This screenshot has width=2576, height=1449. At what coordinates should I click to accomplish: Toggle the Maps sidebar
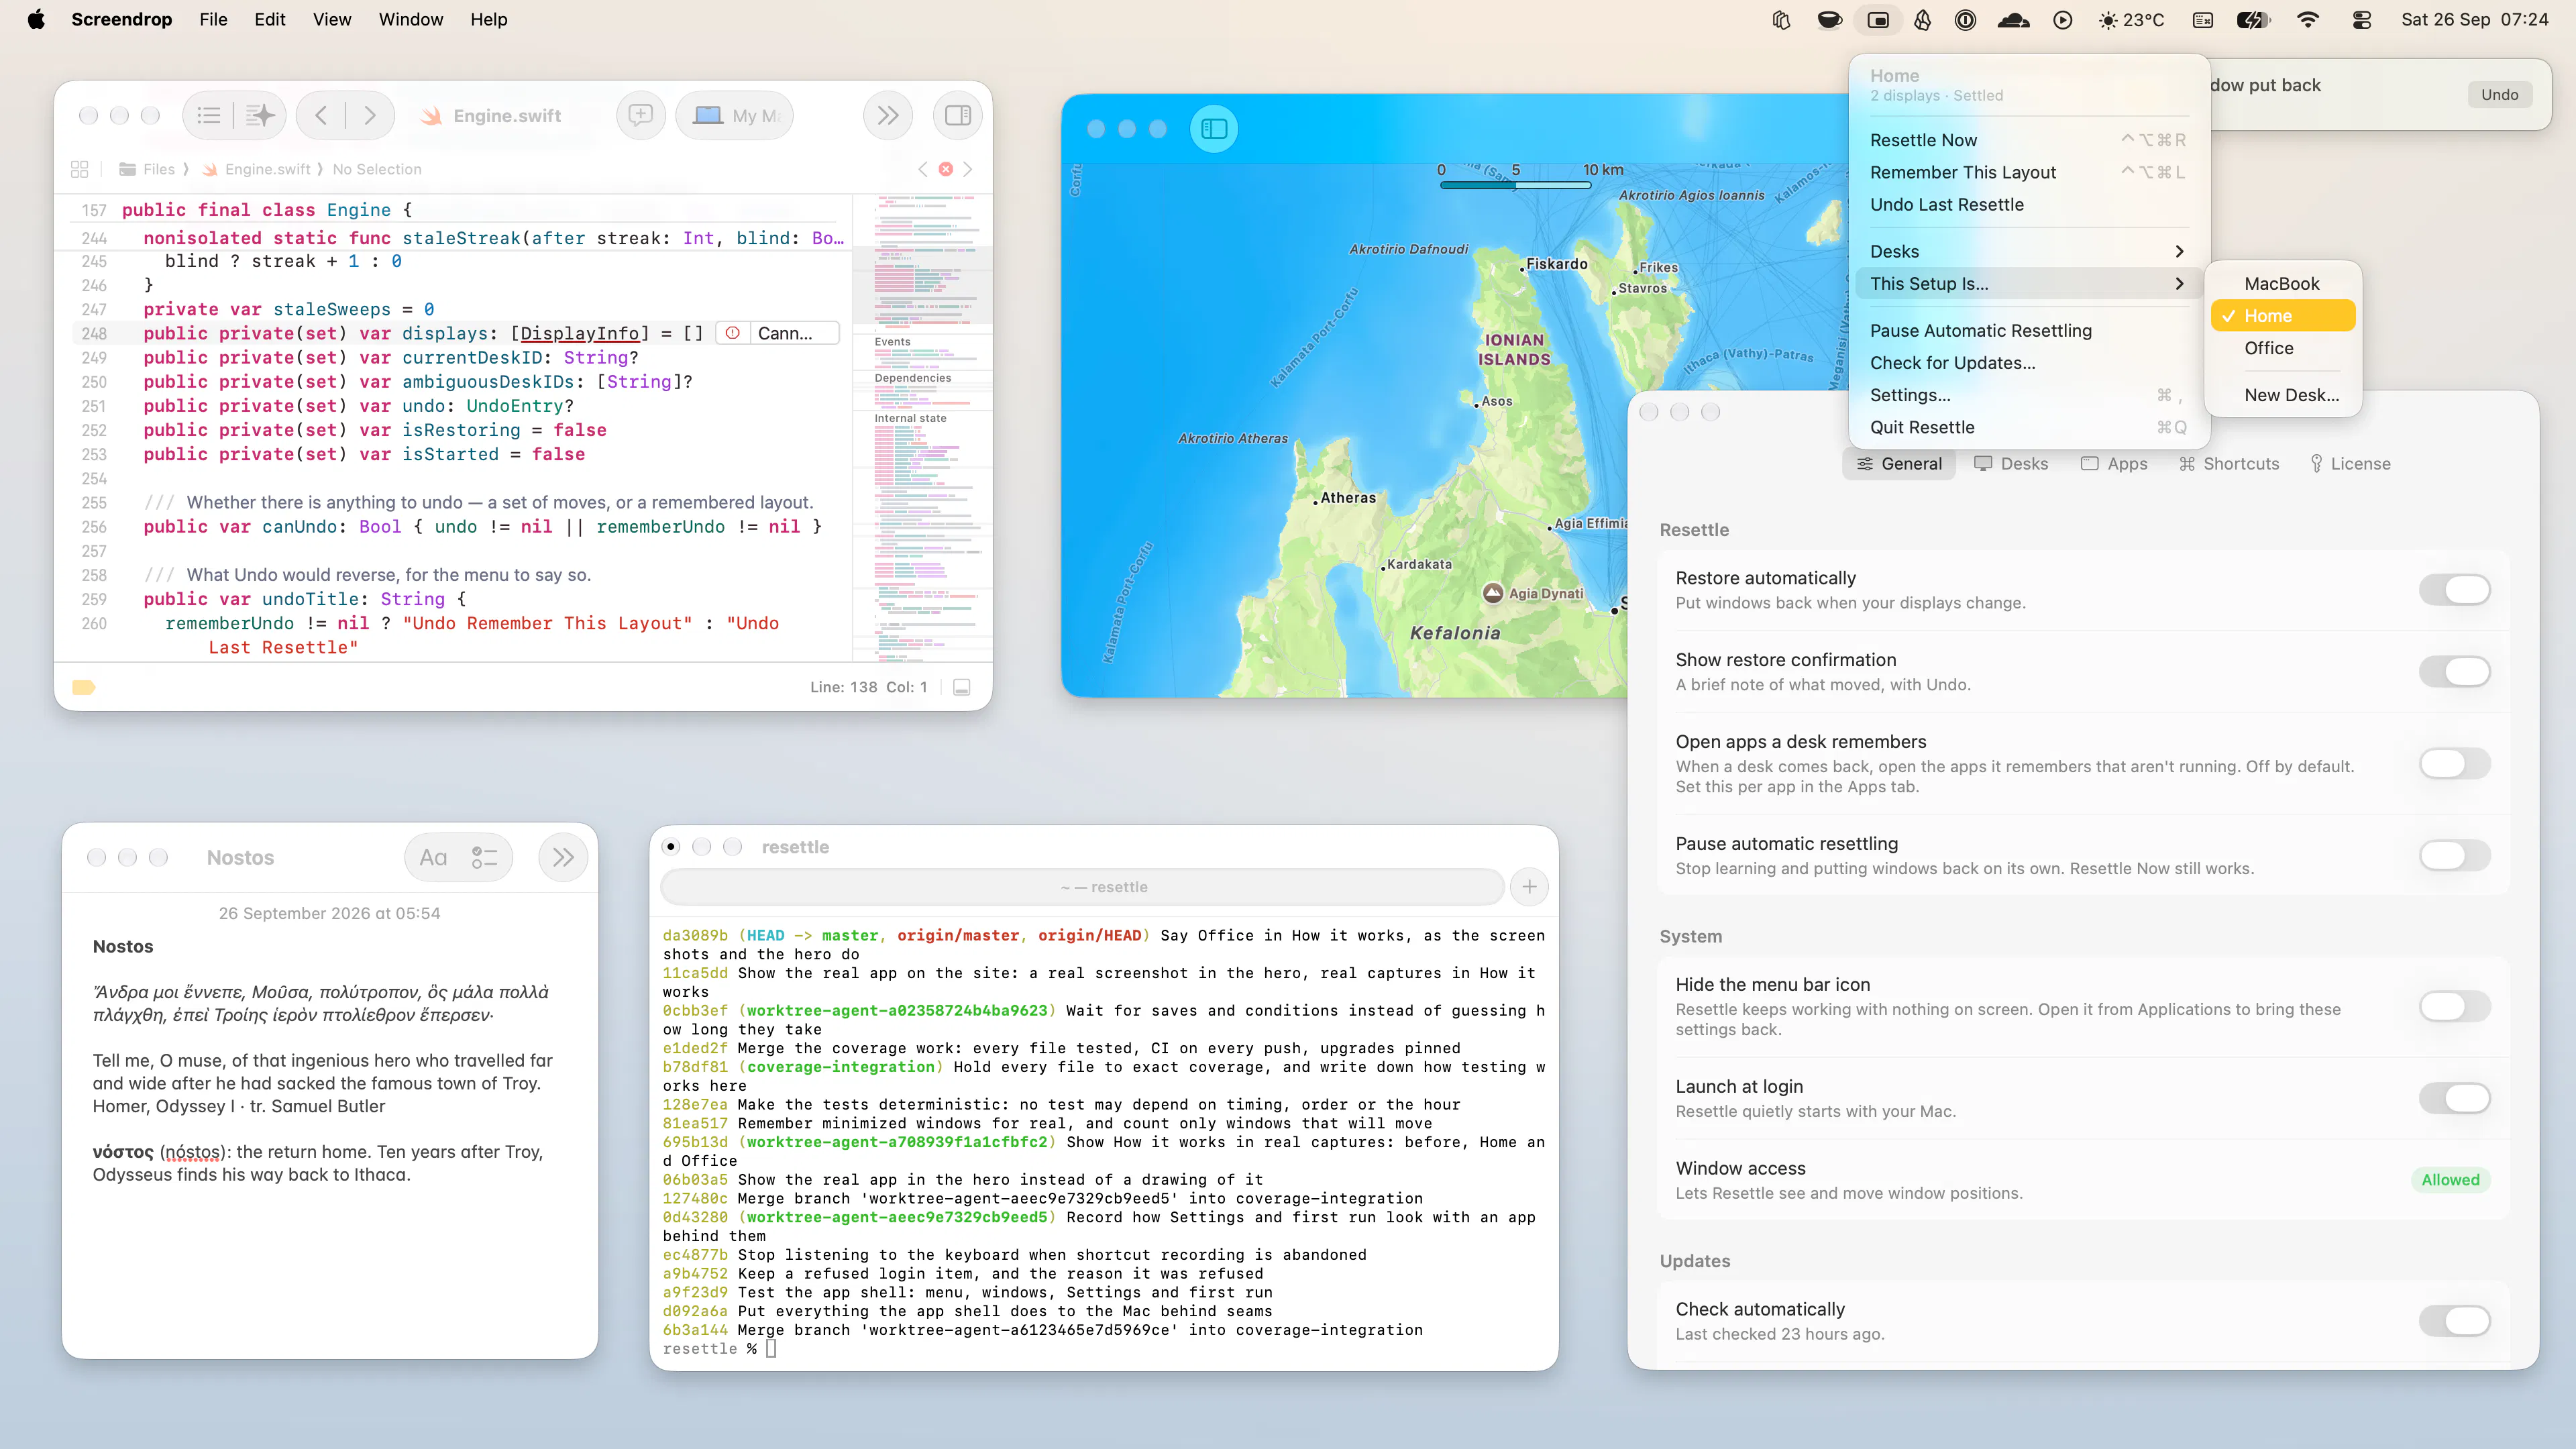[1214, 129]
